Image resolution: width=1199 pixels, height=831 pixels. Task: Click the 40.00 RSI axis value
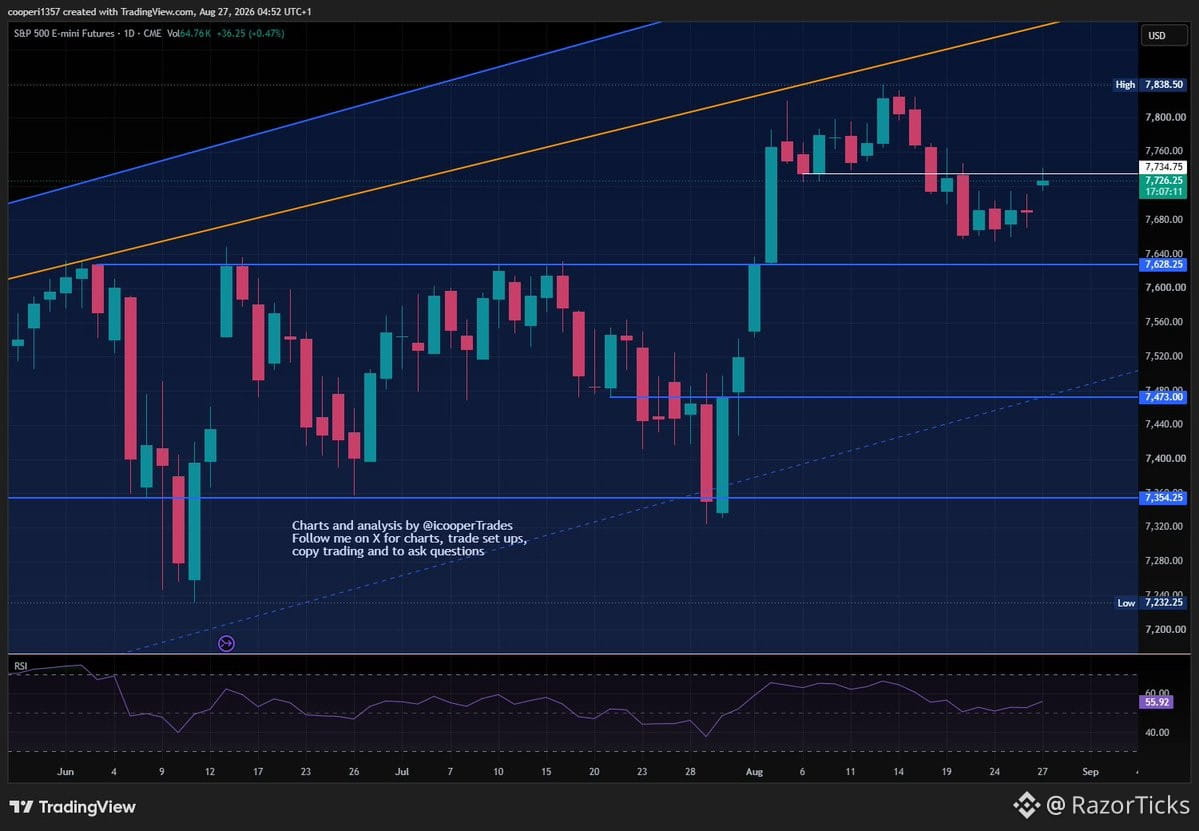[x=1157, y=732]
